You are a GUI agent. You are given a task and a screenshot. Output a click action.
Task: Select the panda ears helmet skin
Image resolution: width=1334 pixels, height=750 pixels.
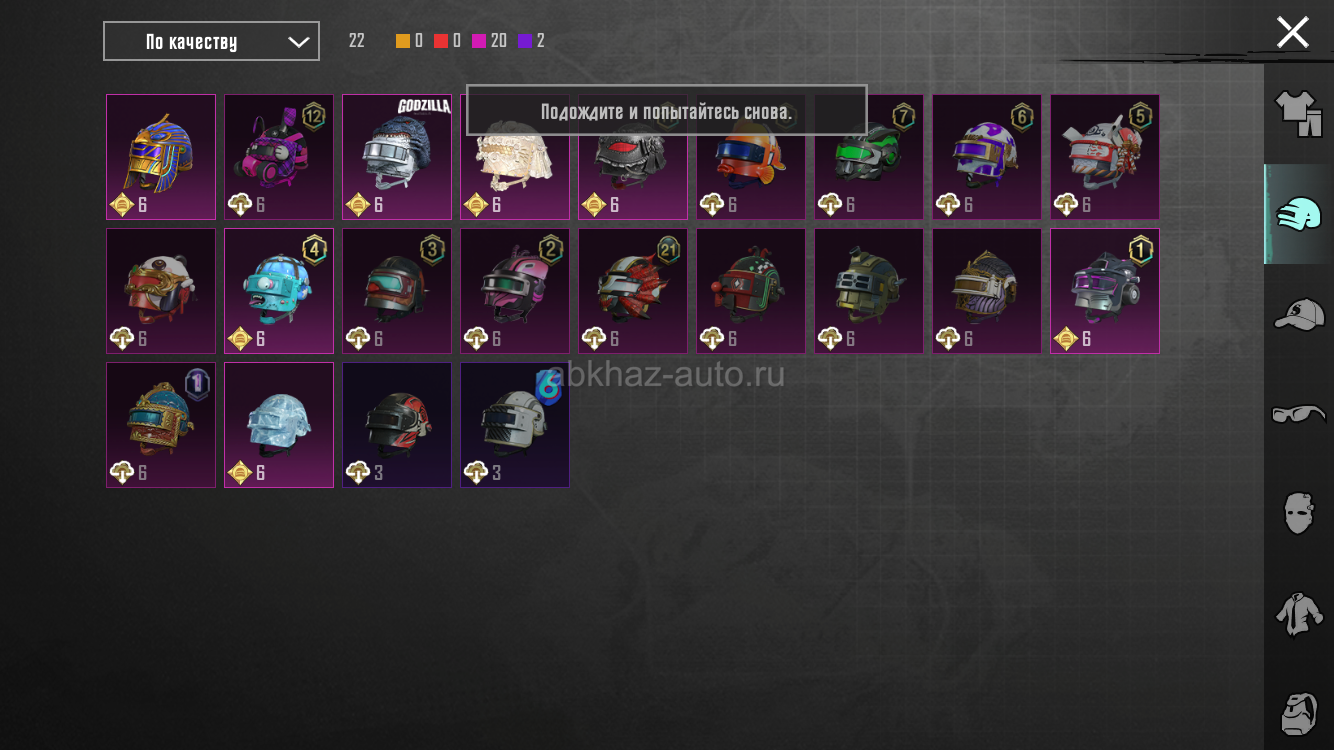(161, 291)
